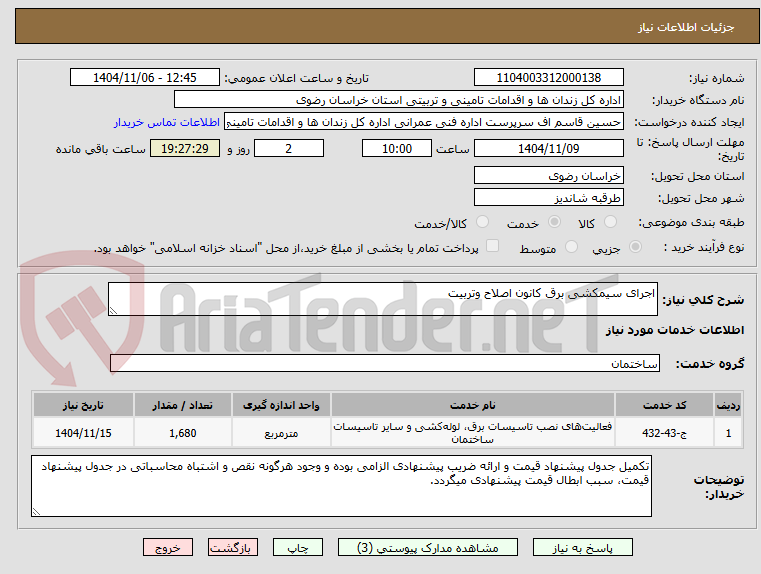Click the شرح کلی نیاز description textarea

click(383, 299)
